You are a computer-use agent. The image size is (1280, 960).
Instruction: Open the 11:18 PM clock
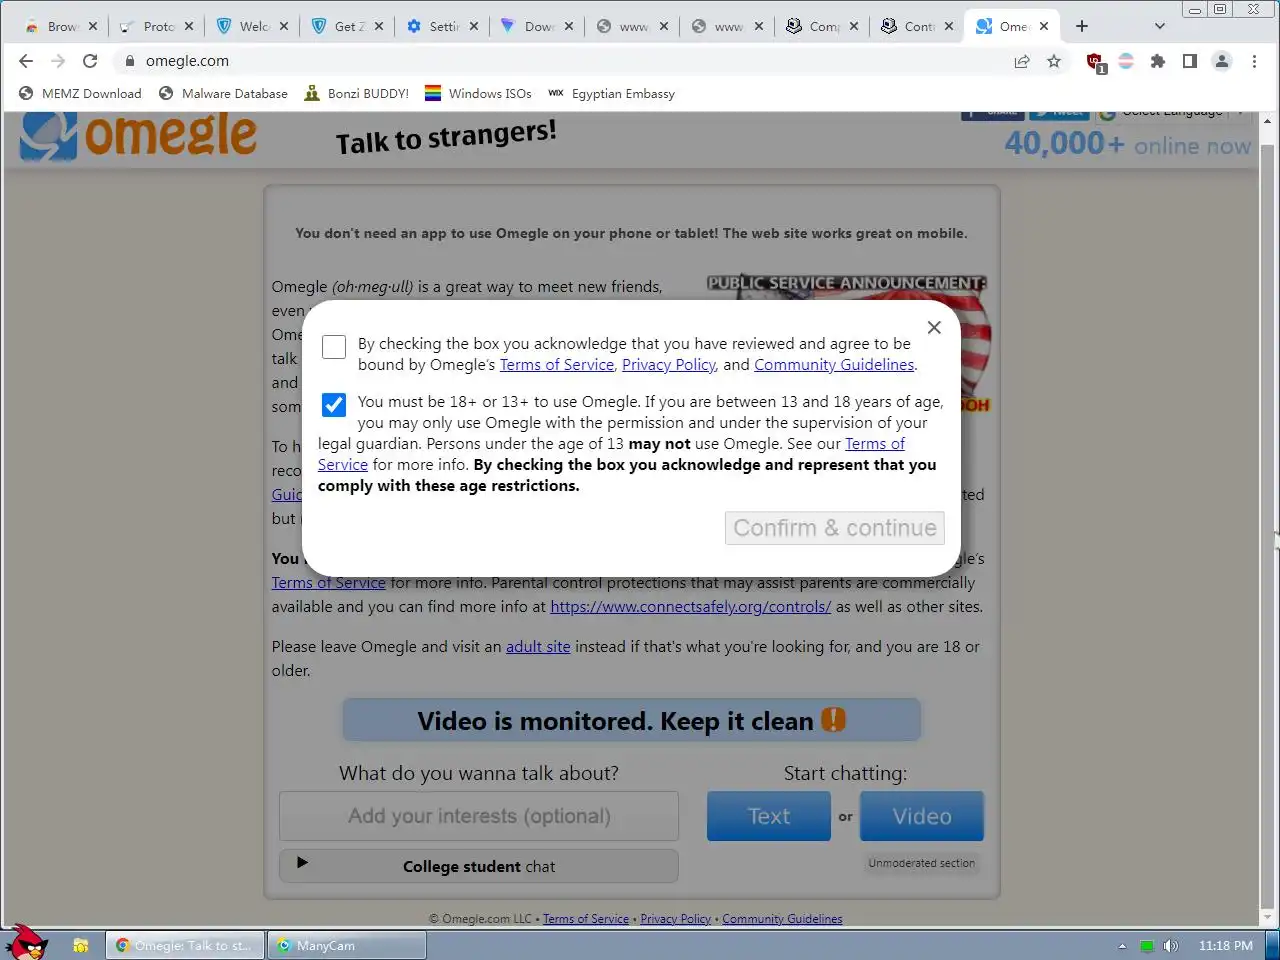(1225, 945)
